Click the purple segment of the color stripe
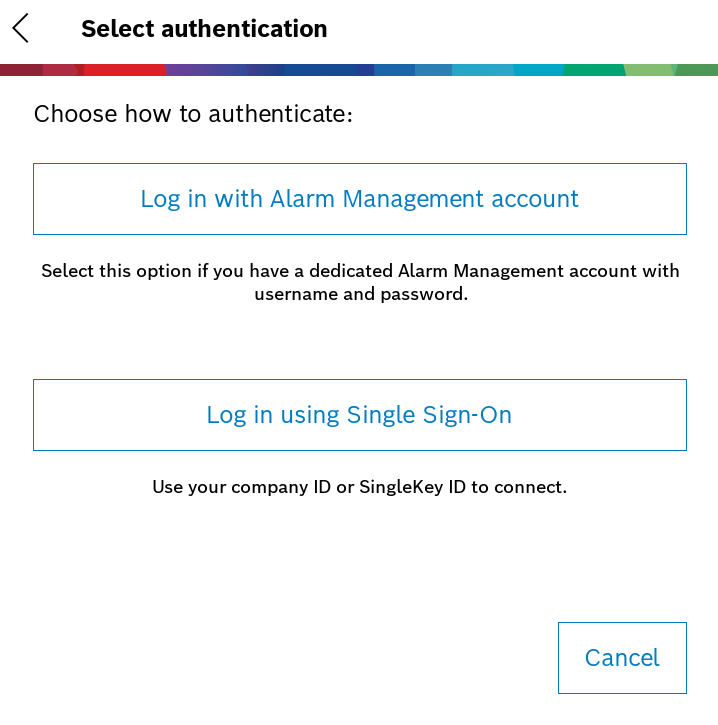 point(205,70)
